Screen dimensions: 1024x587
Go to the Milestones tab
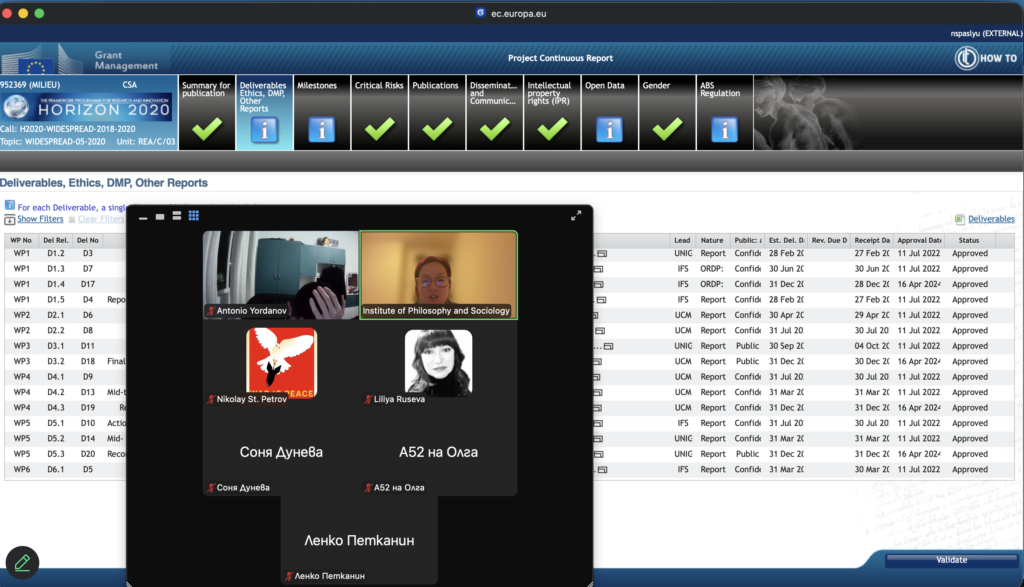pos(322,112)
